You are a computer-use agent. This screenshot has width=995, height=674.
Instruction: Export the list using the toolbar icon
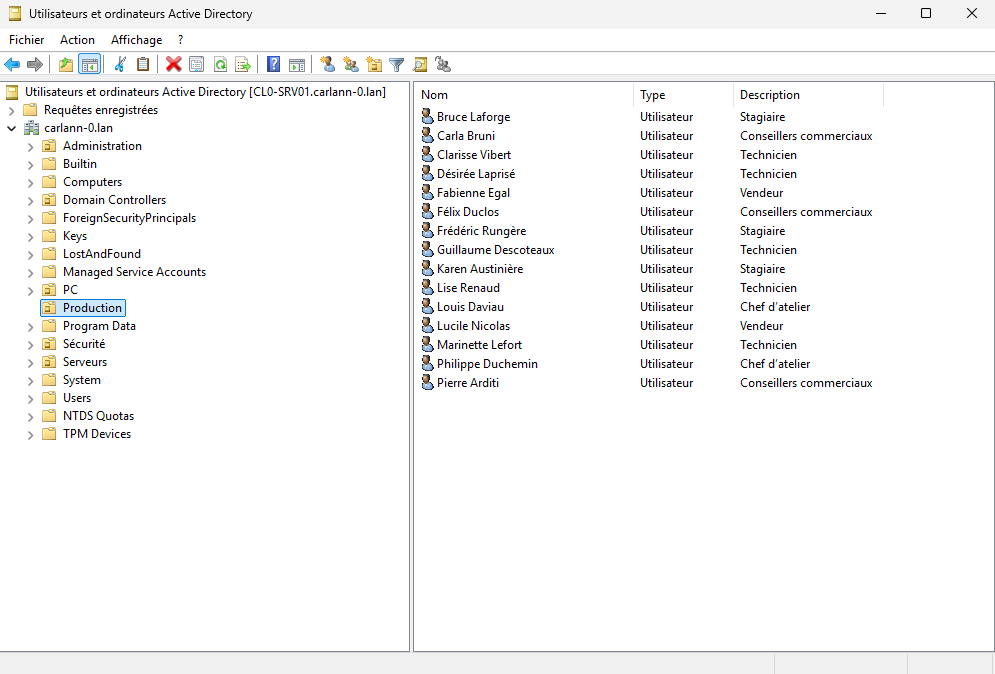coord(243,64)
